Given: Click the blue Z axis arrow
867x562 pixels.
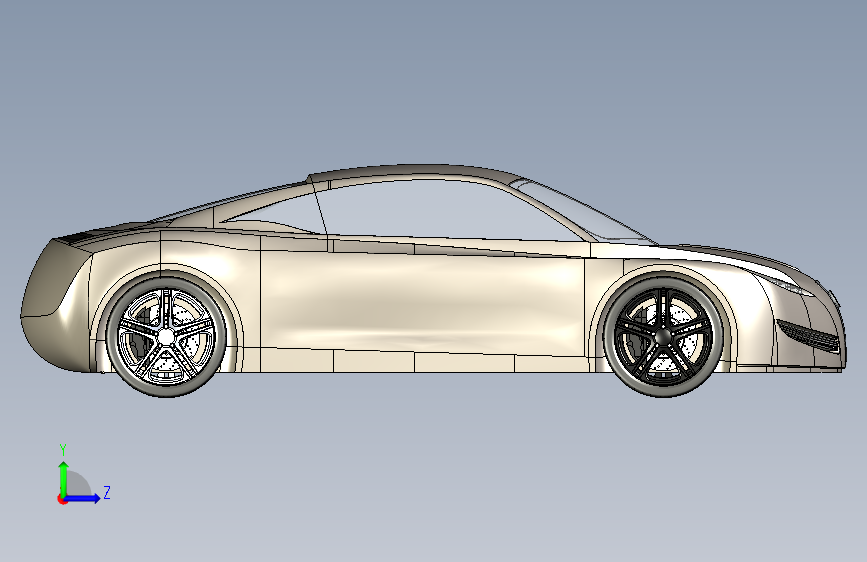Looking at the screenshot, I should click(x=83, y=498).
